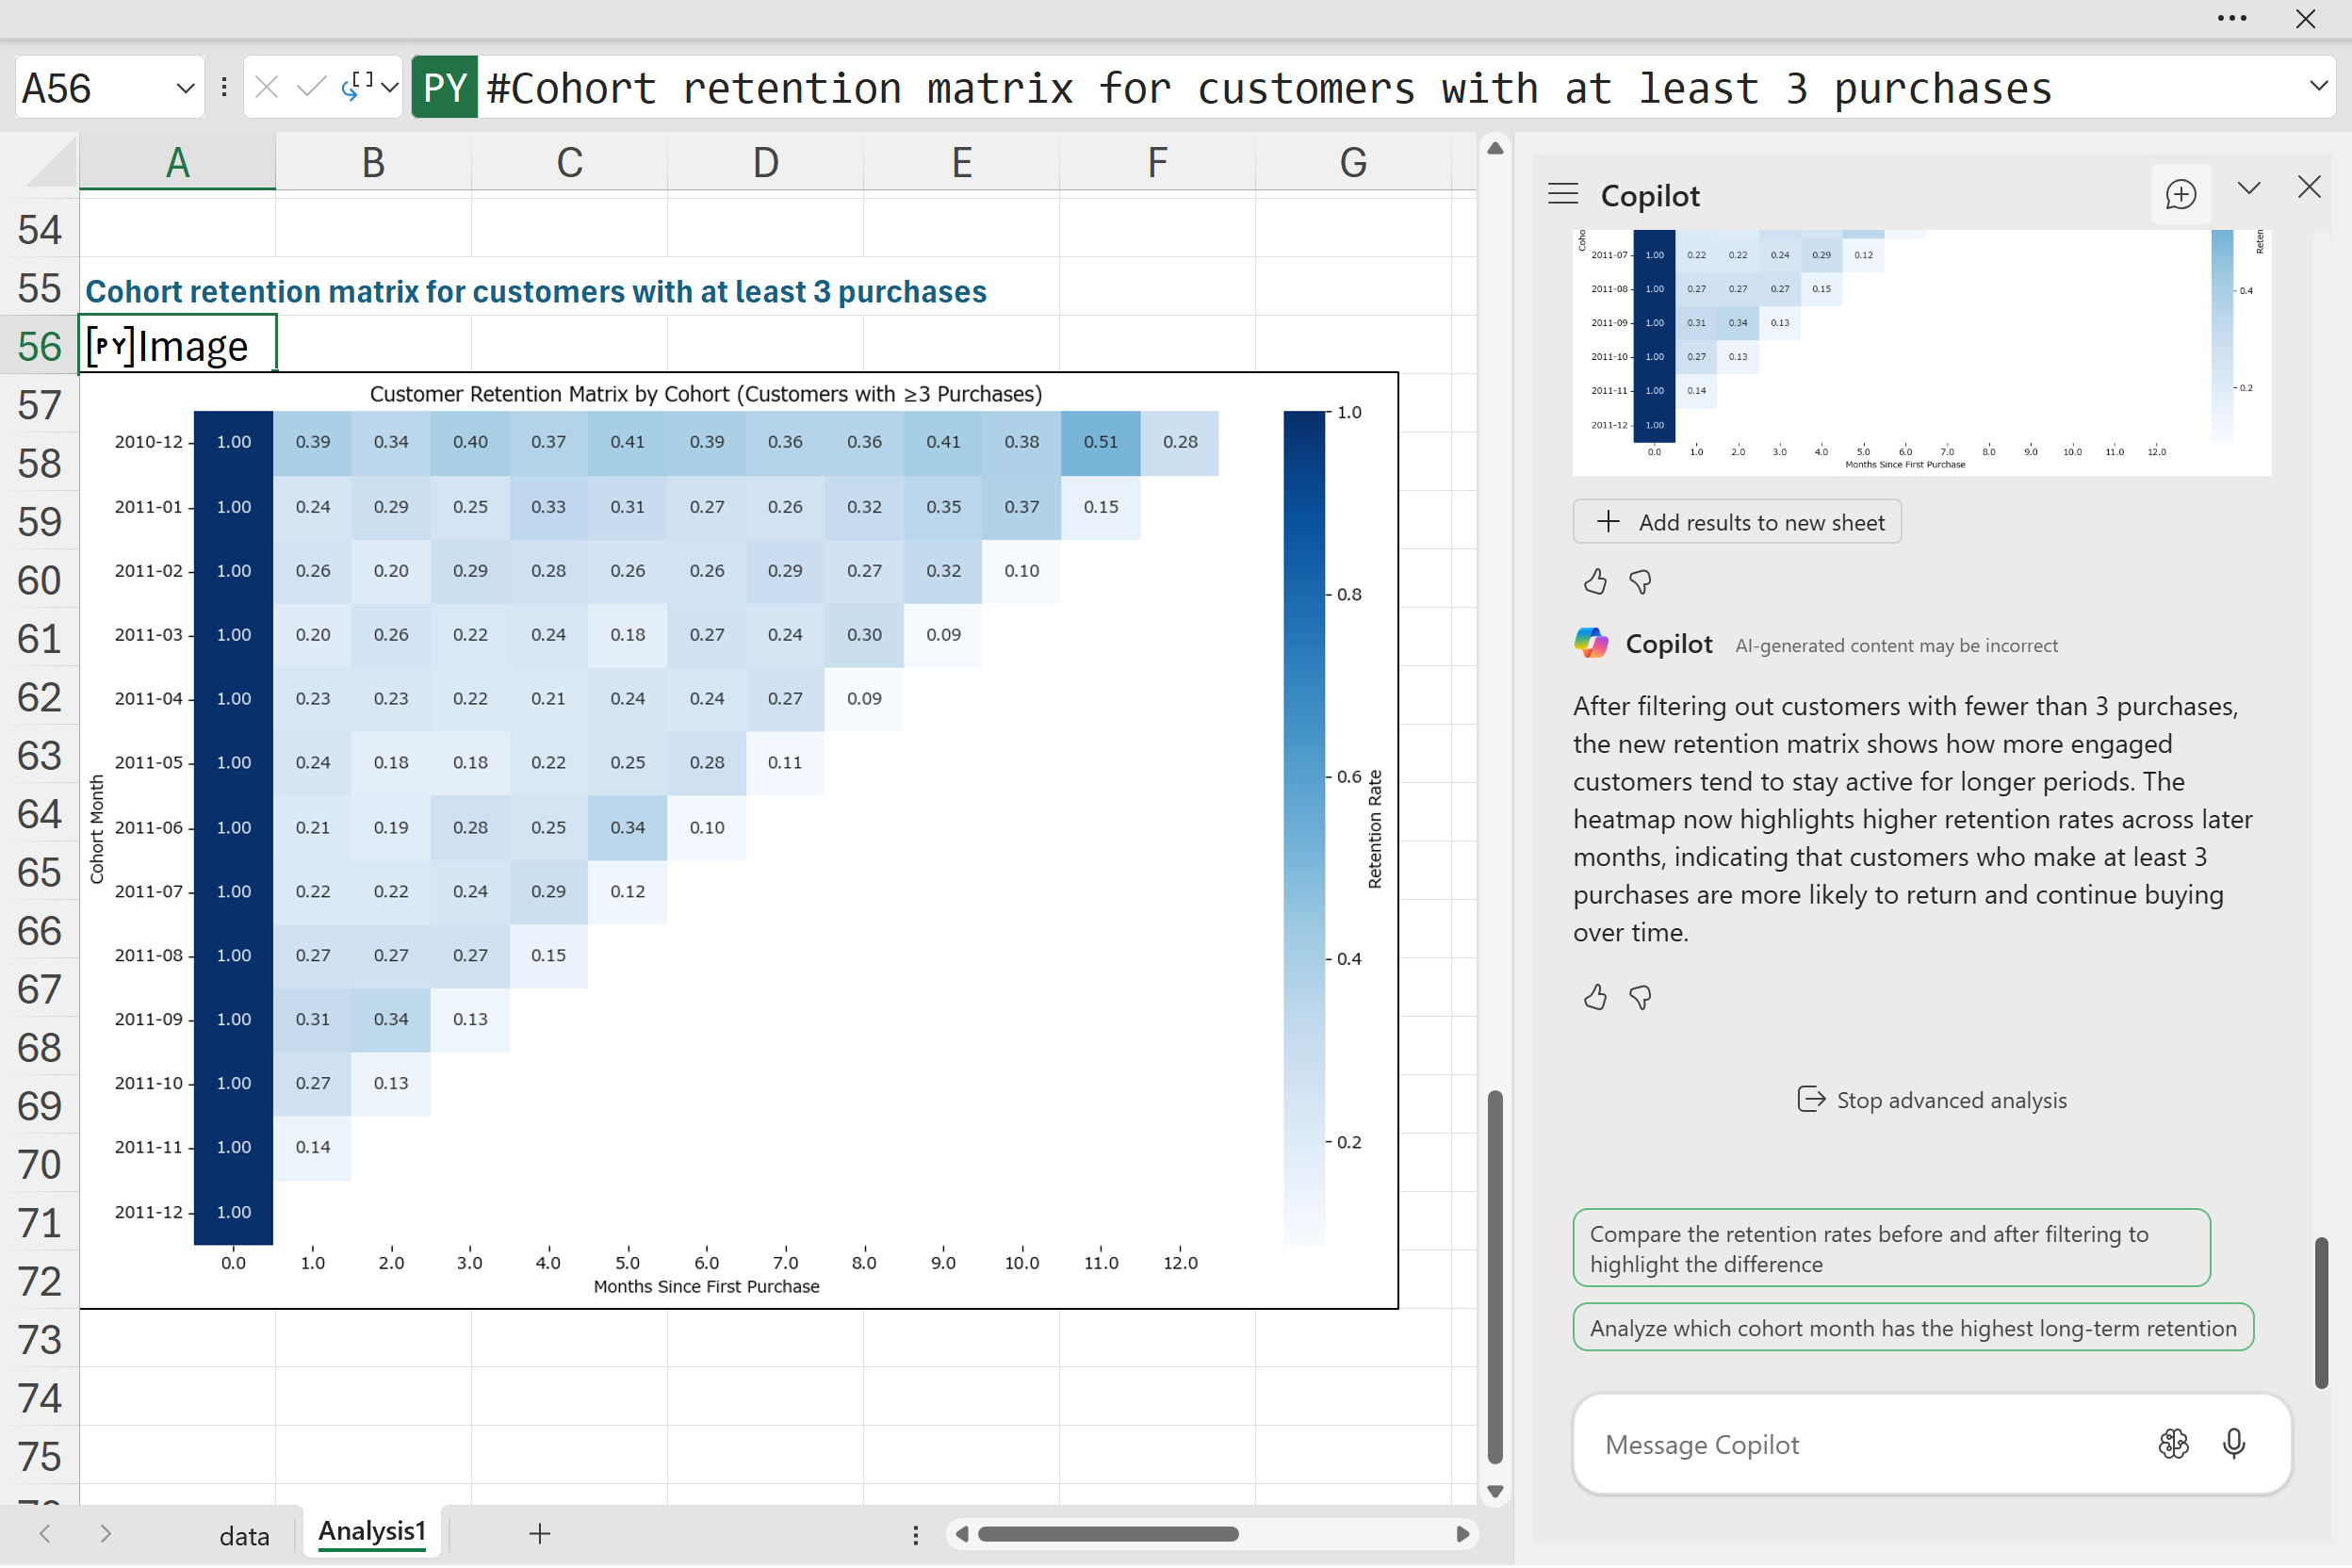Add a new worksheet with plus icon
Screen dimensions: 2352x1568
(x=540, y=1533)
